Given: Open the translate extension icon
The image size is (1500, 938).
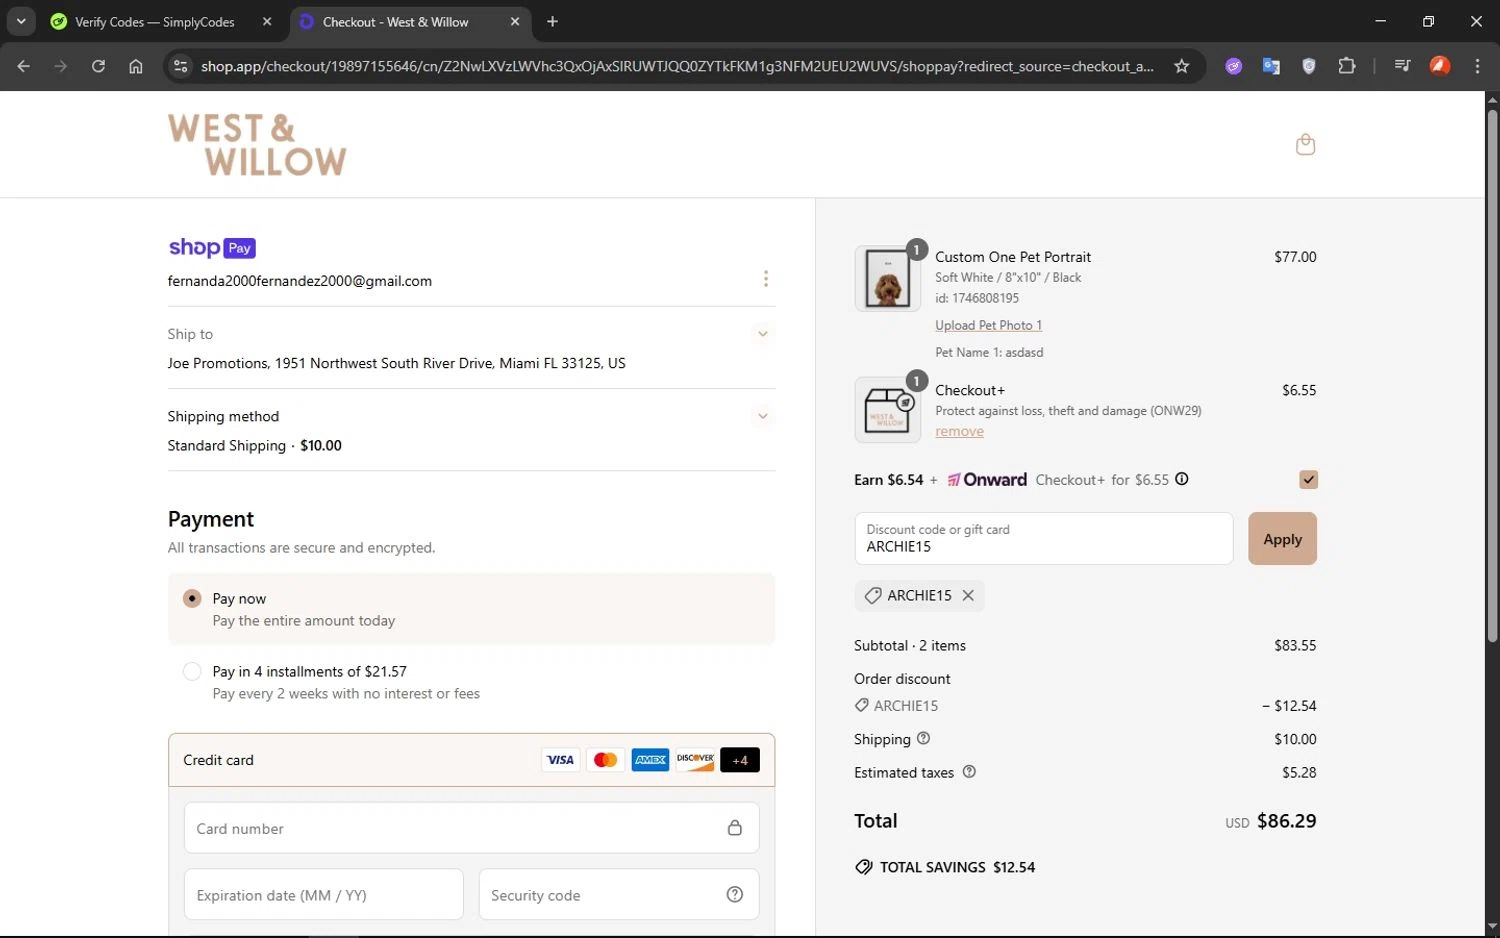Looking at the screenshot, I should (1271, 66).
